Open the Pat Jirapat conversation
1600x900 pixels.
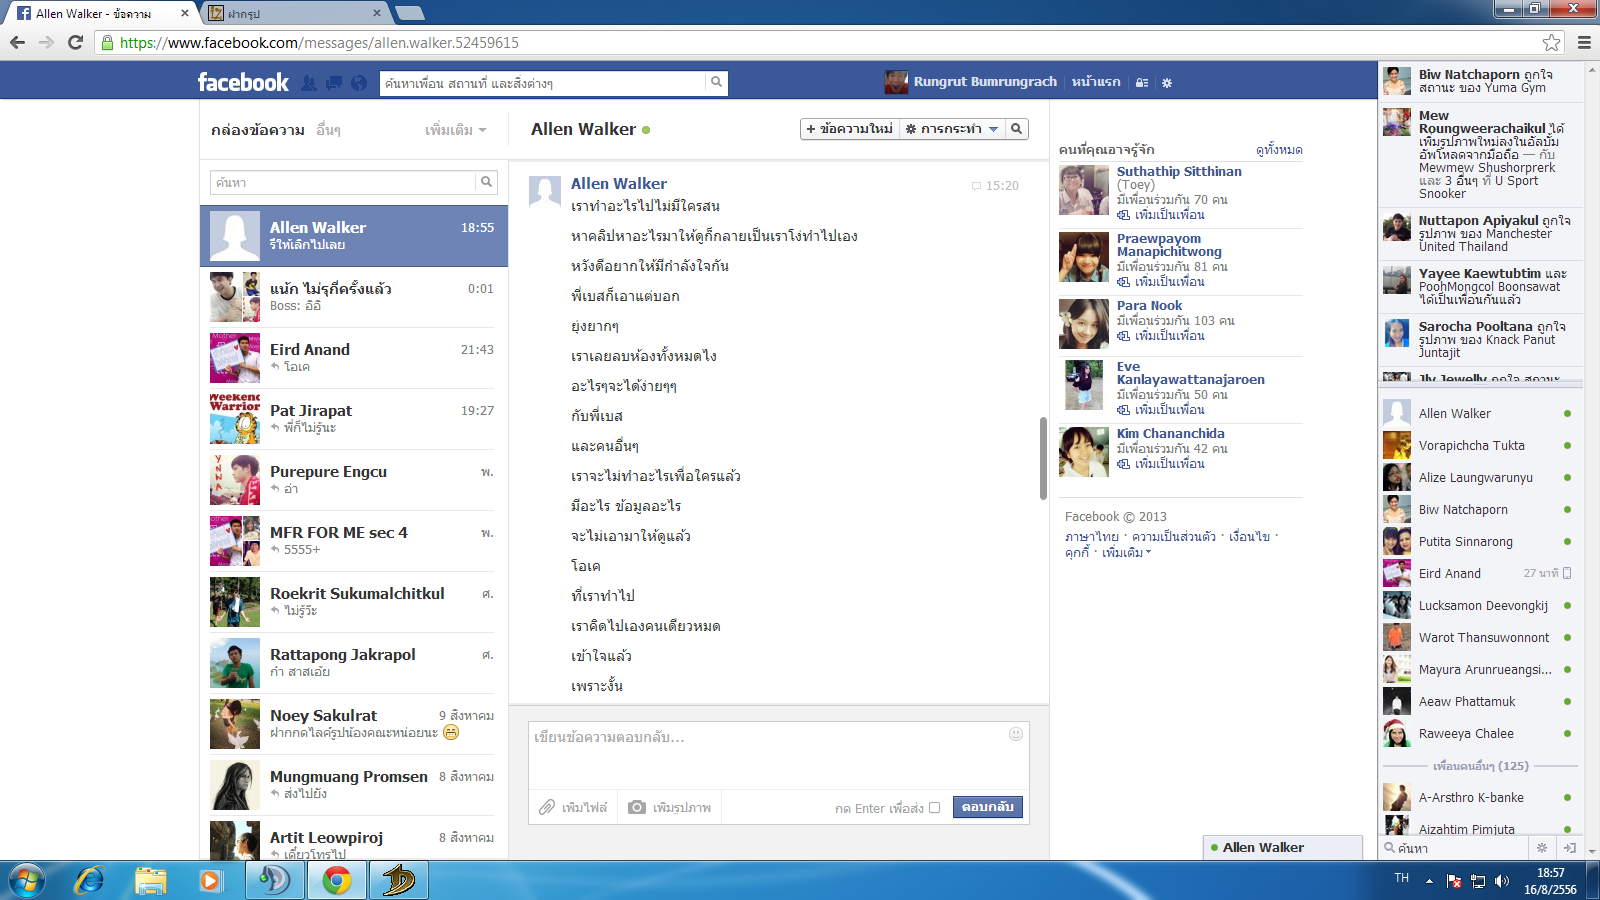354,419
